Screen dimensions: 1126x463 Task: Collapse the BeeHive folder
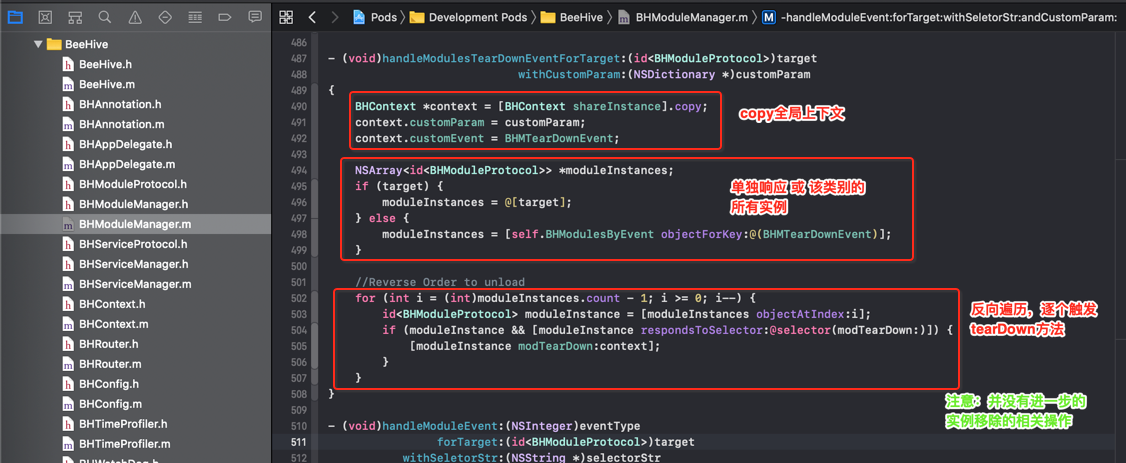[x=38, y=45]
